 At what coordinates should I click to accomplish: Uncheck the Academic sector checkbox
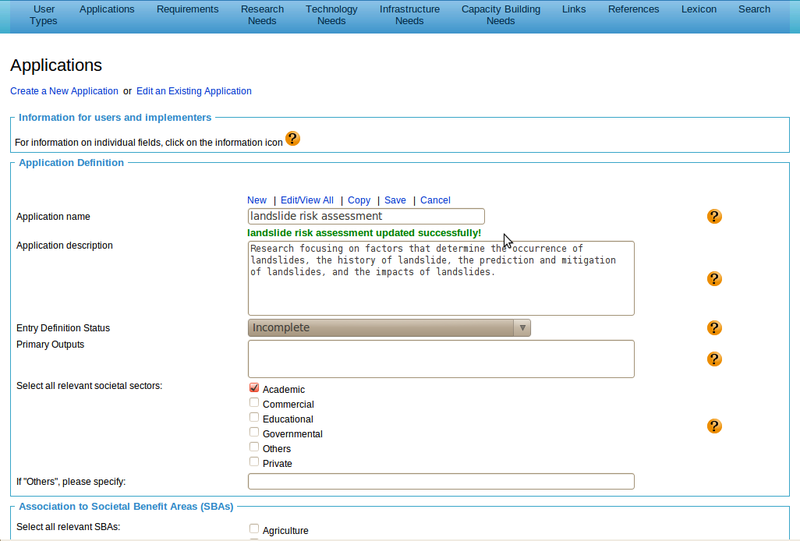[x=254, y=388]
